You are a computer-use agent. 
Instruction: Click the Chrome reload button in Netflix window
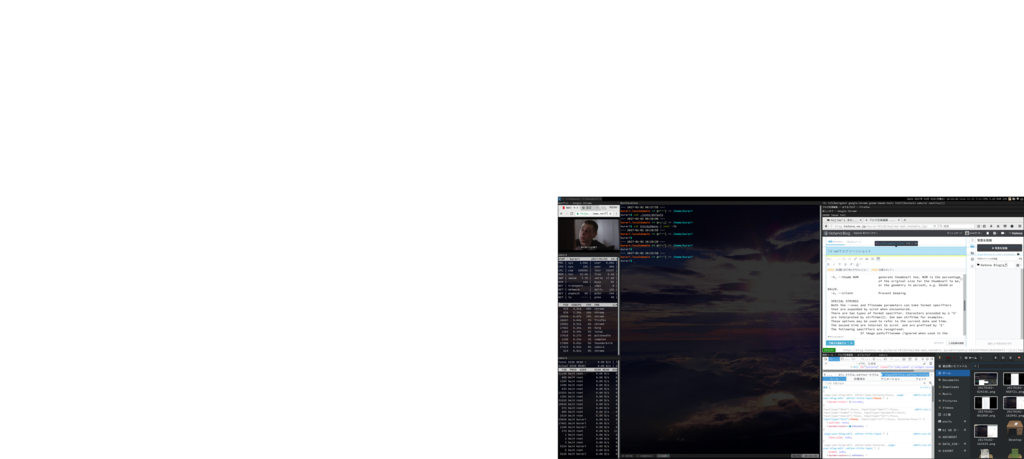(571, 214)
